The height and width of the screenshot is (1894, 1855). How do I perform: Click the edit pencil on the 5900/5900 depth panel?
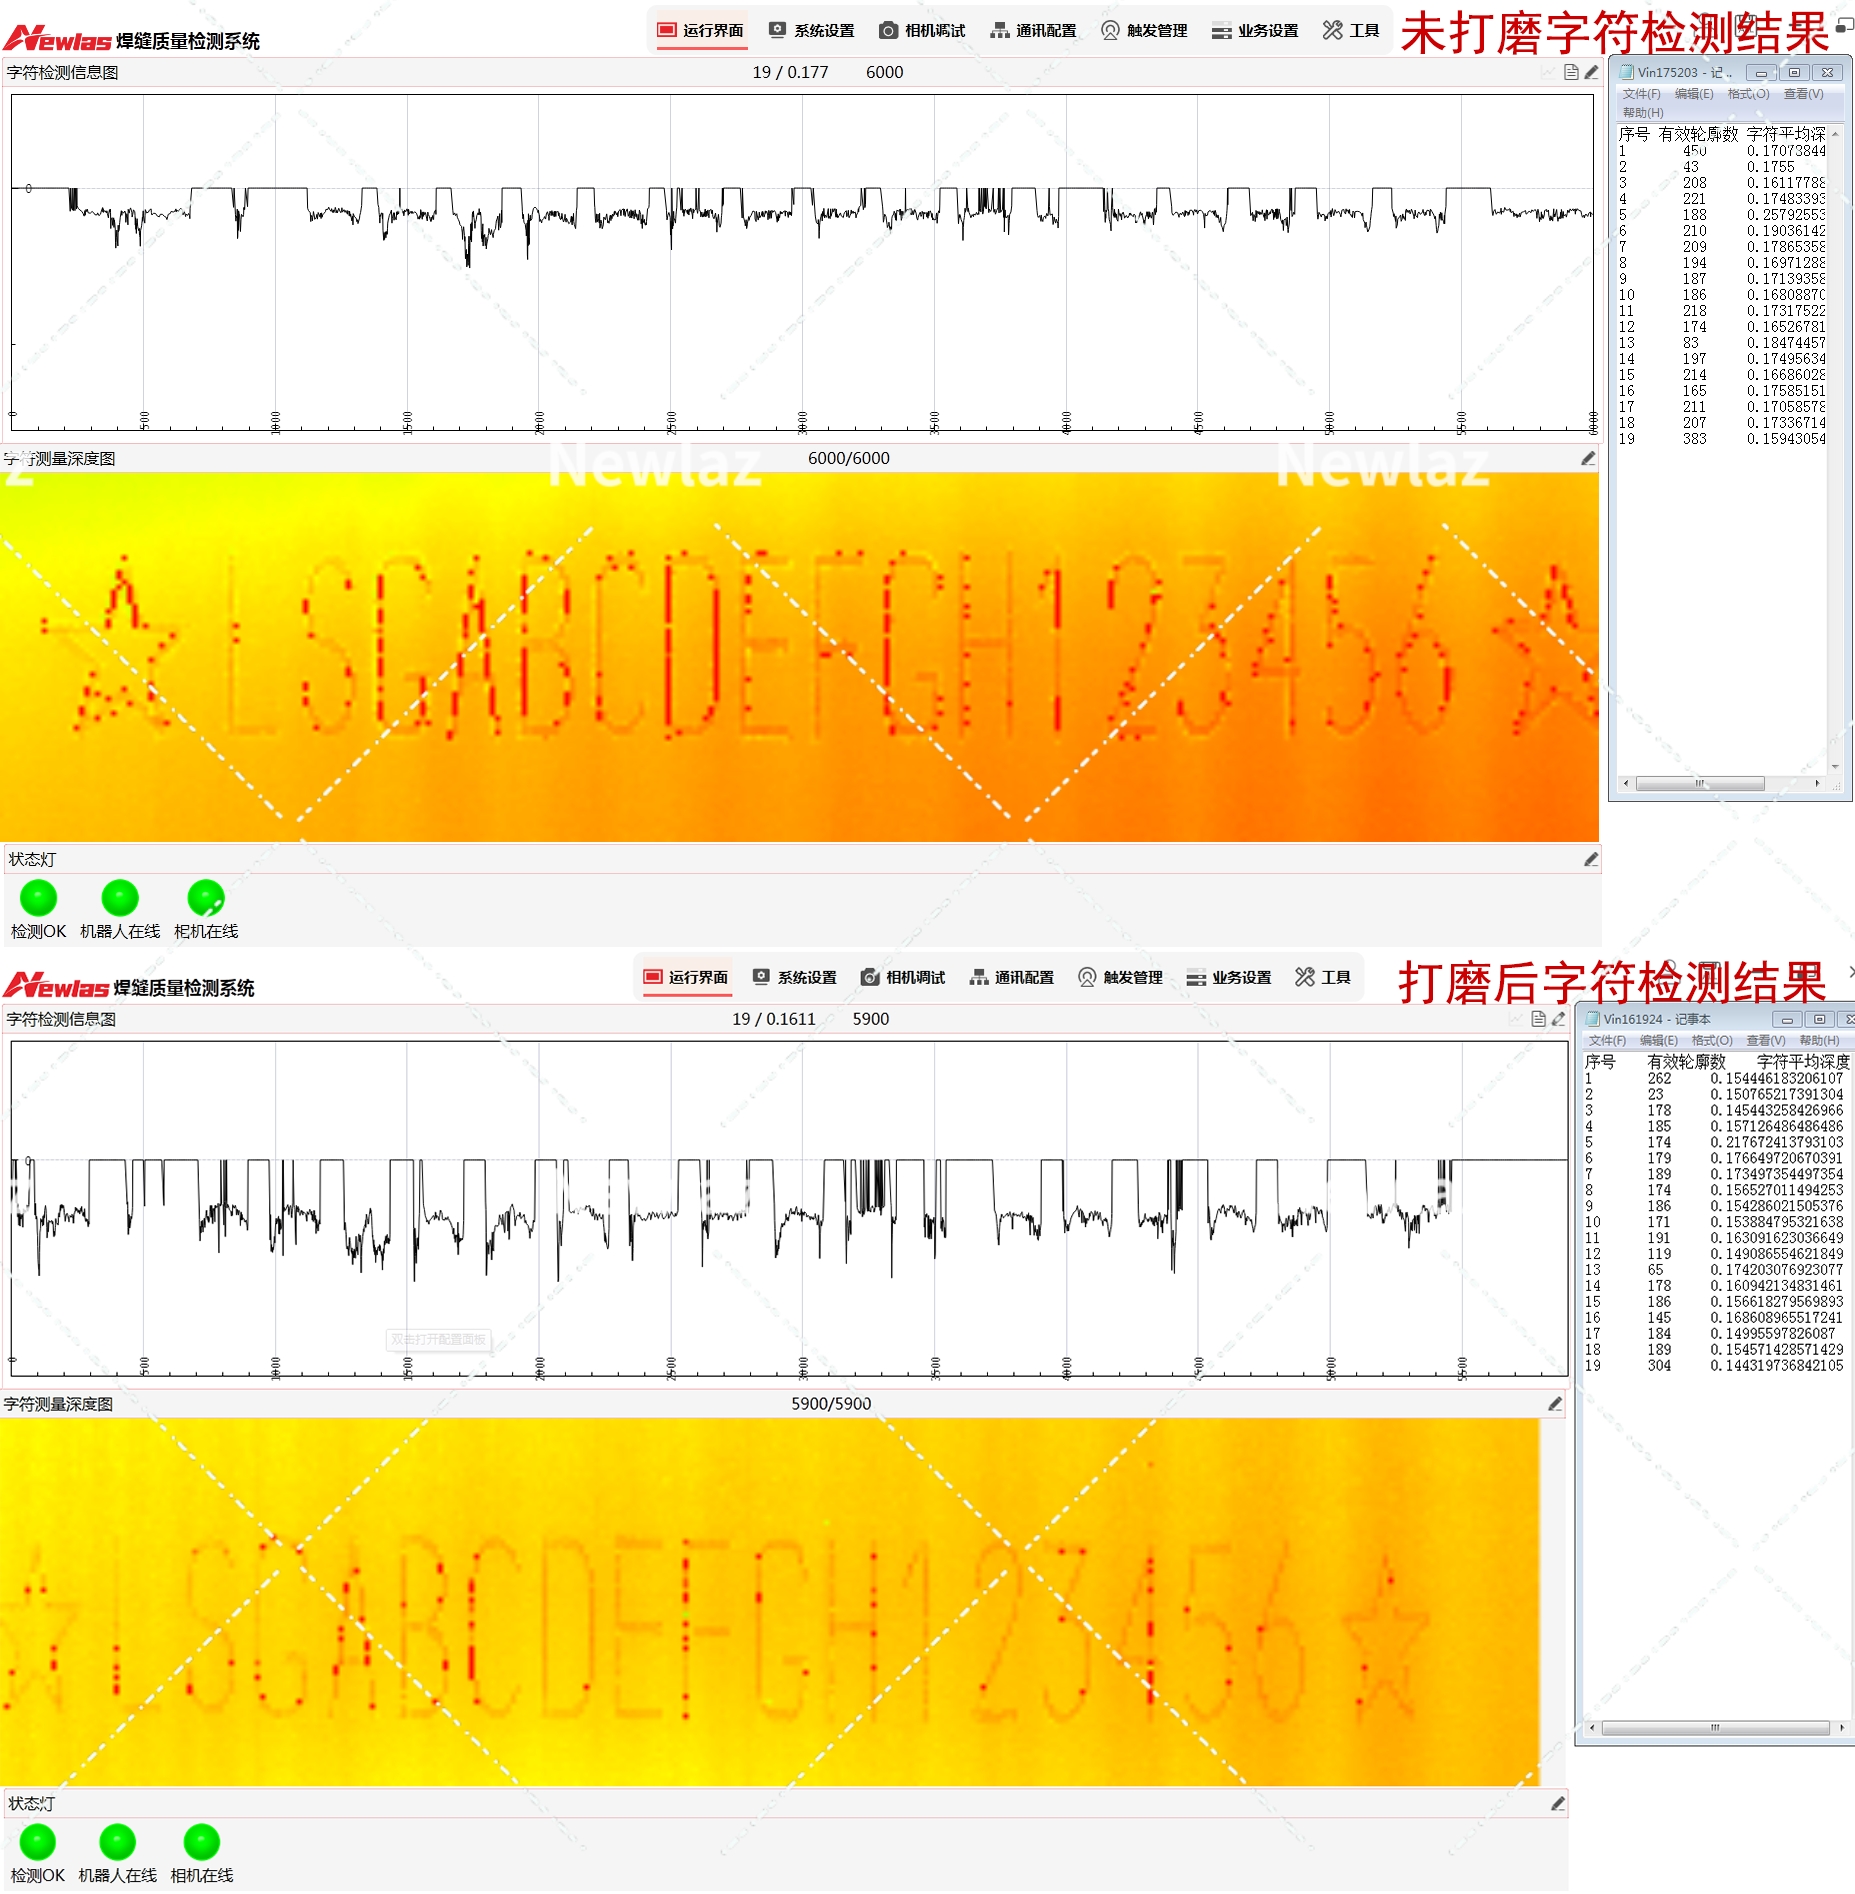coord(1555,1404)
